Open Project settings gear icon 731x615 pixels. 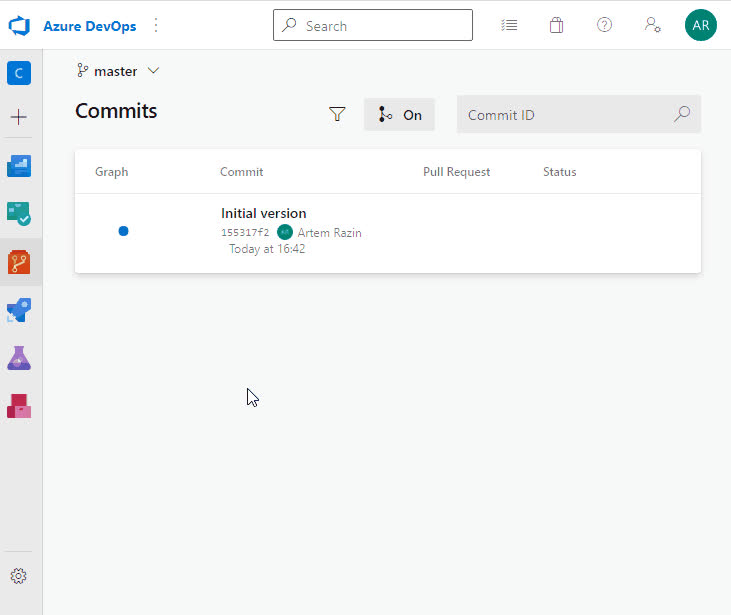18,576
